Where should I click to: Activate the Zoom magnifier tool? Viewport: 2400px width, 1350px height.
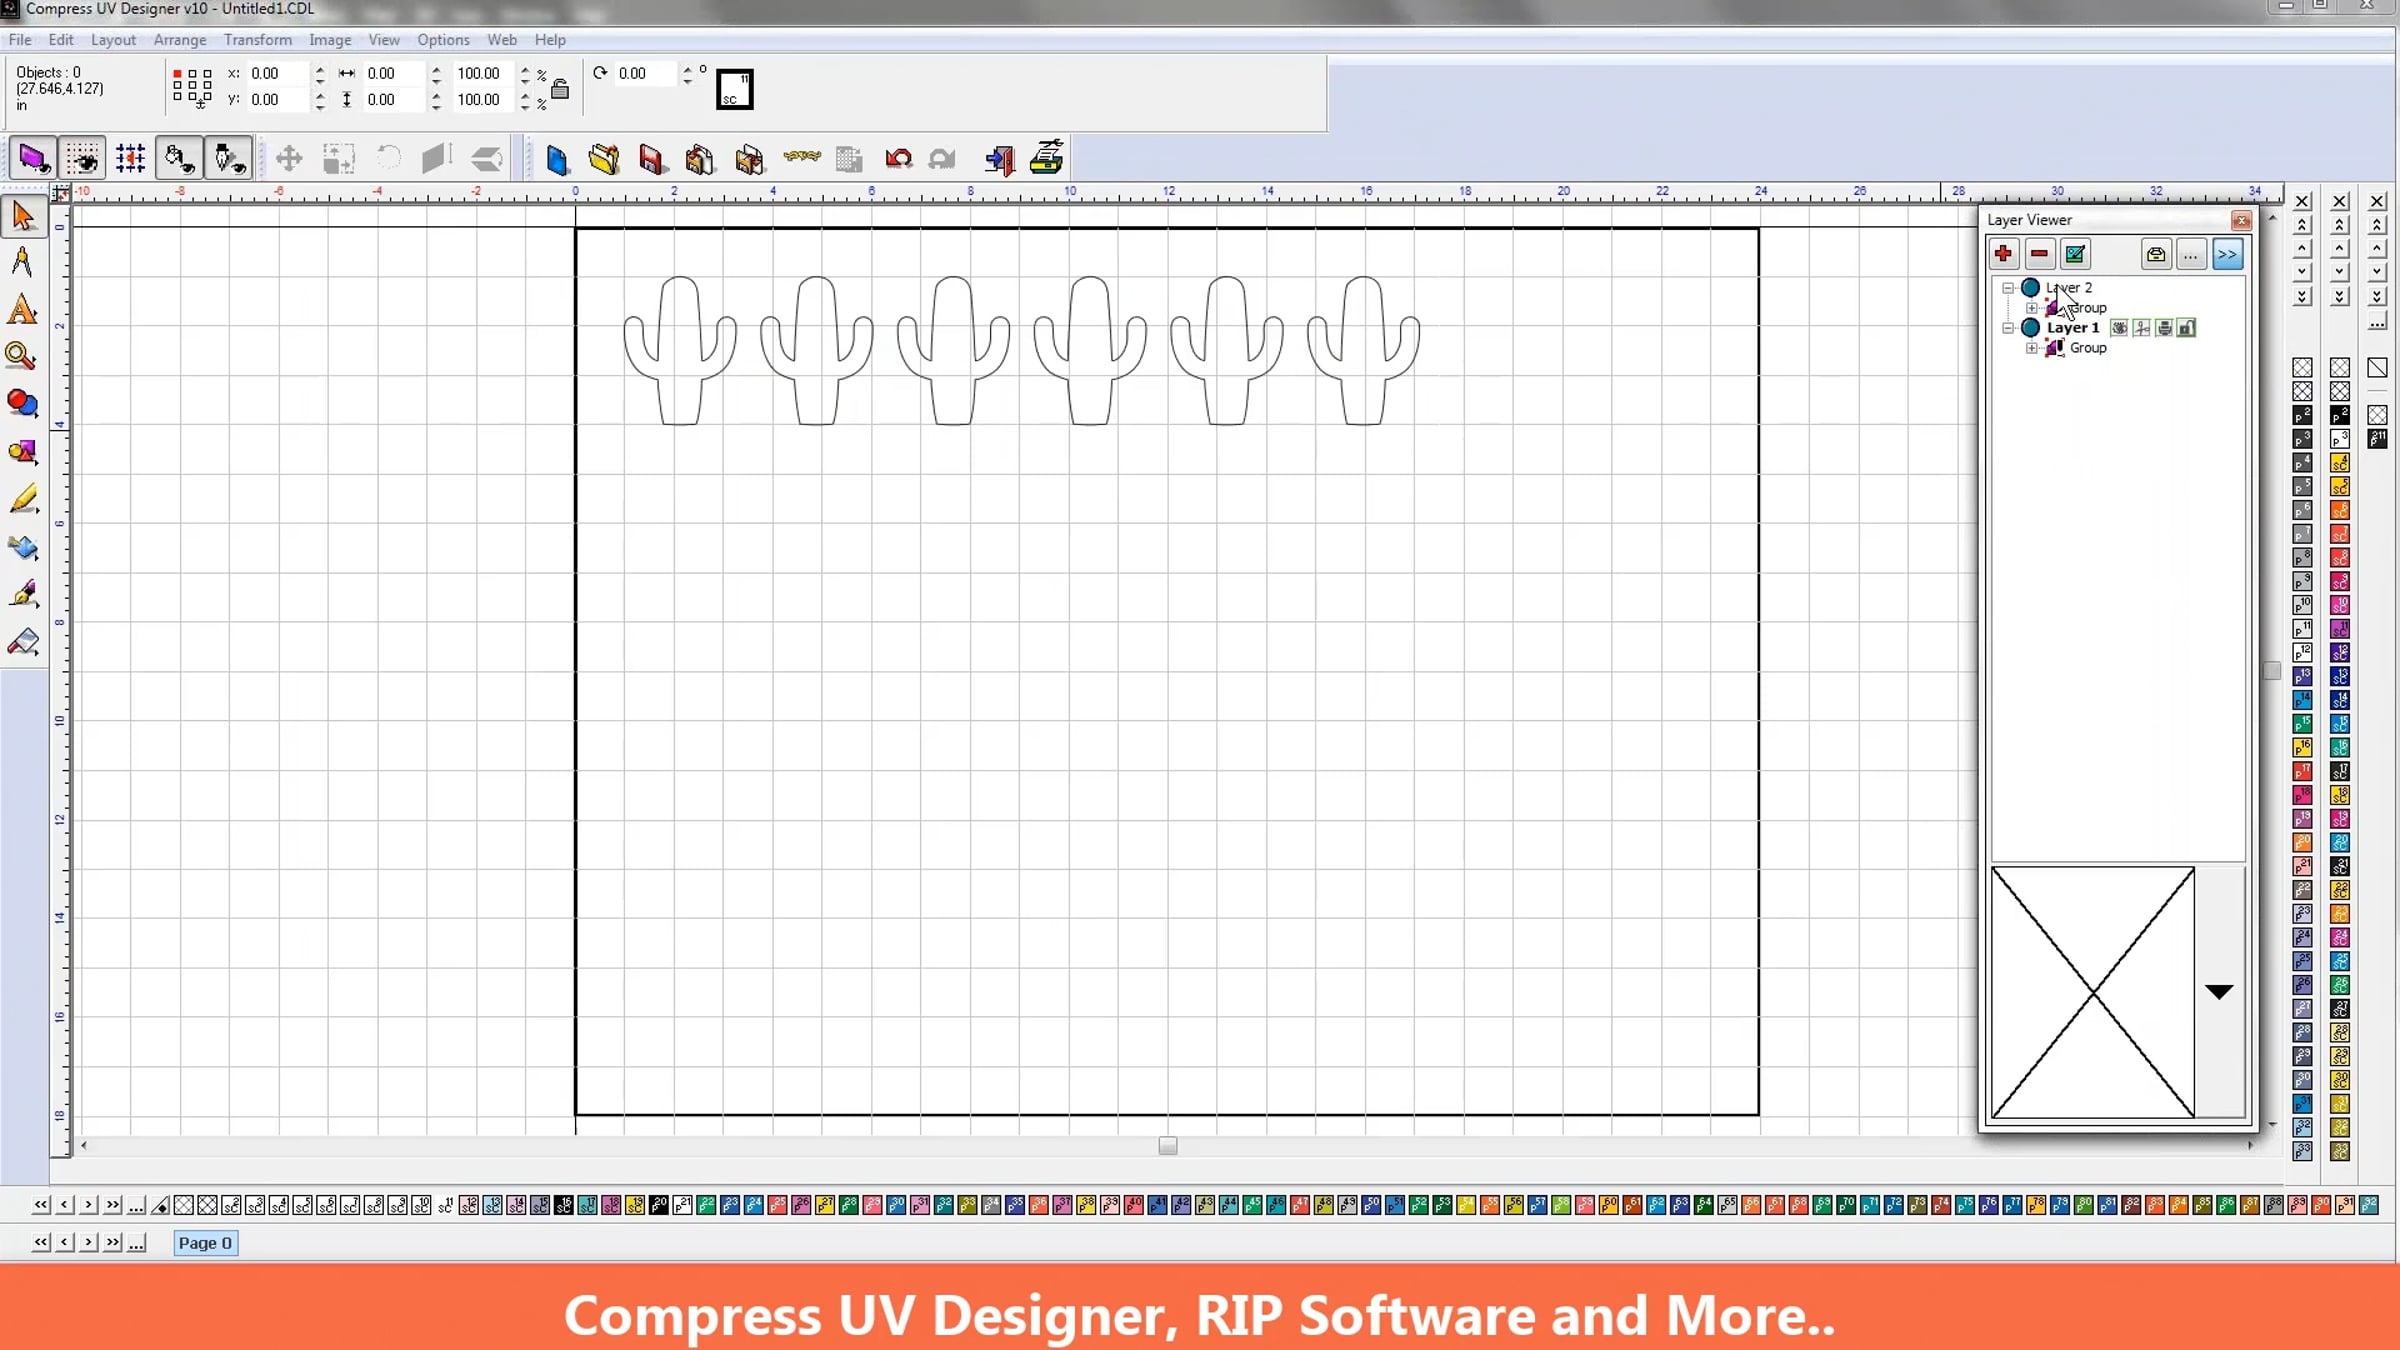coord(22,357)
